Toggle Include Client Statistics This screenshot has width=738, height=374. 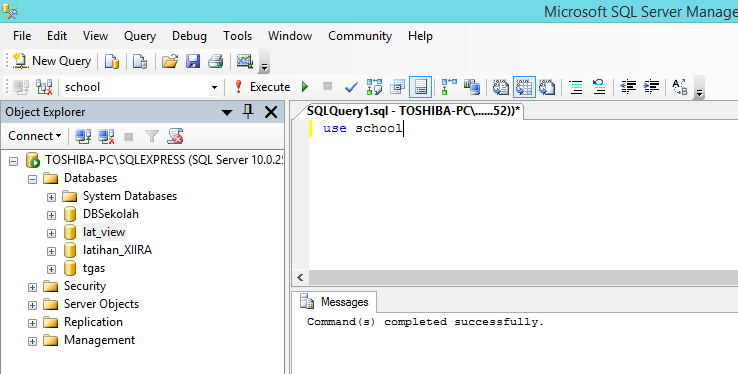[472, 87]
